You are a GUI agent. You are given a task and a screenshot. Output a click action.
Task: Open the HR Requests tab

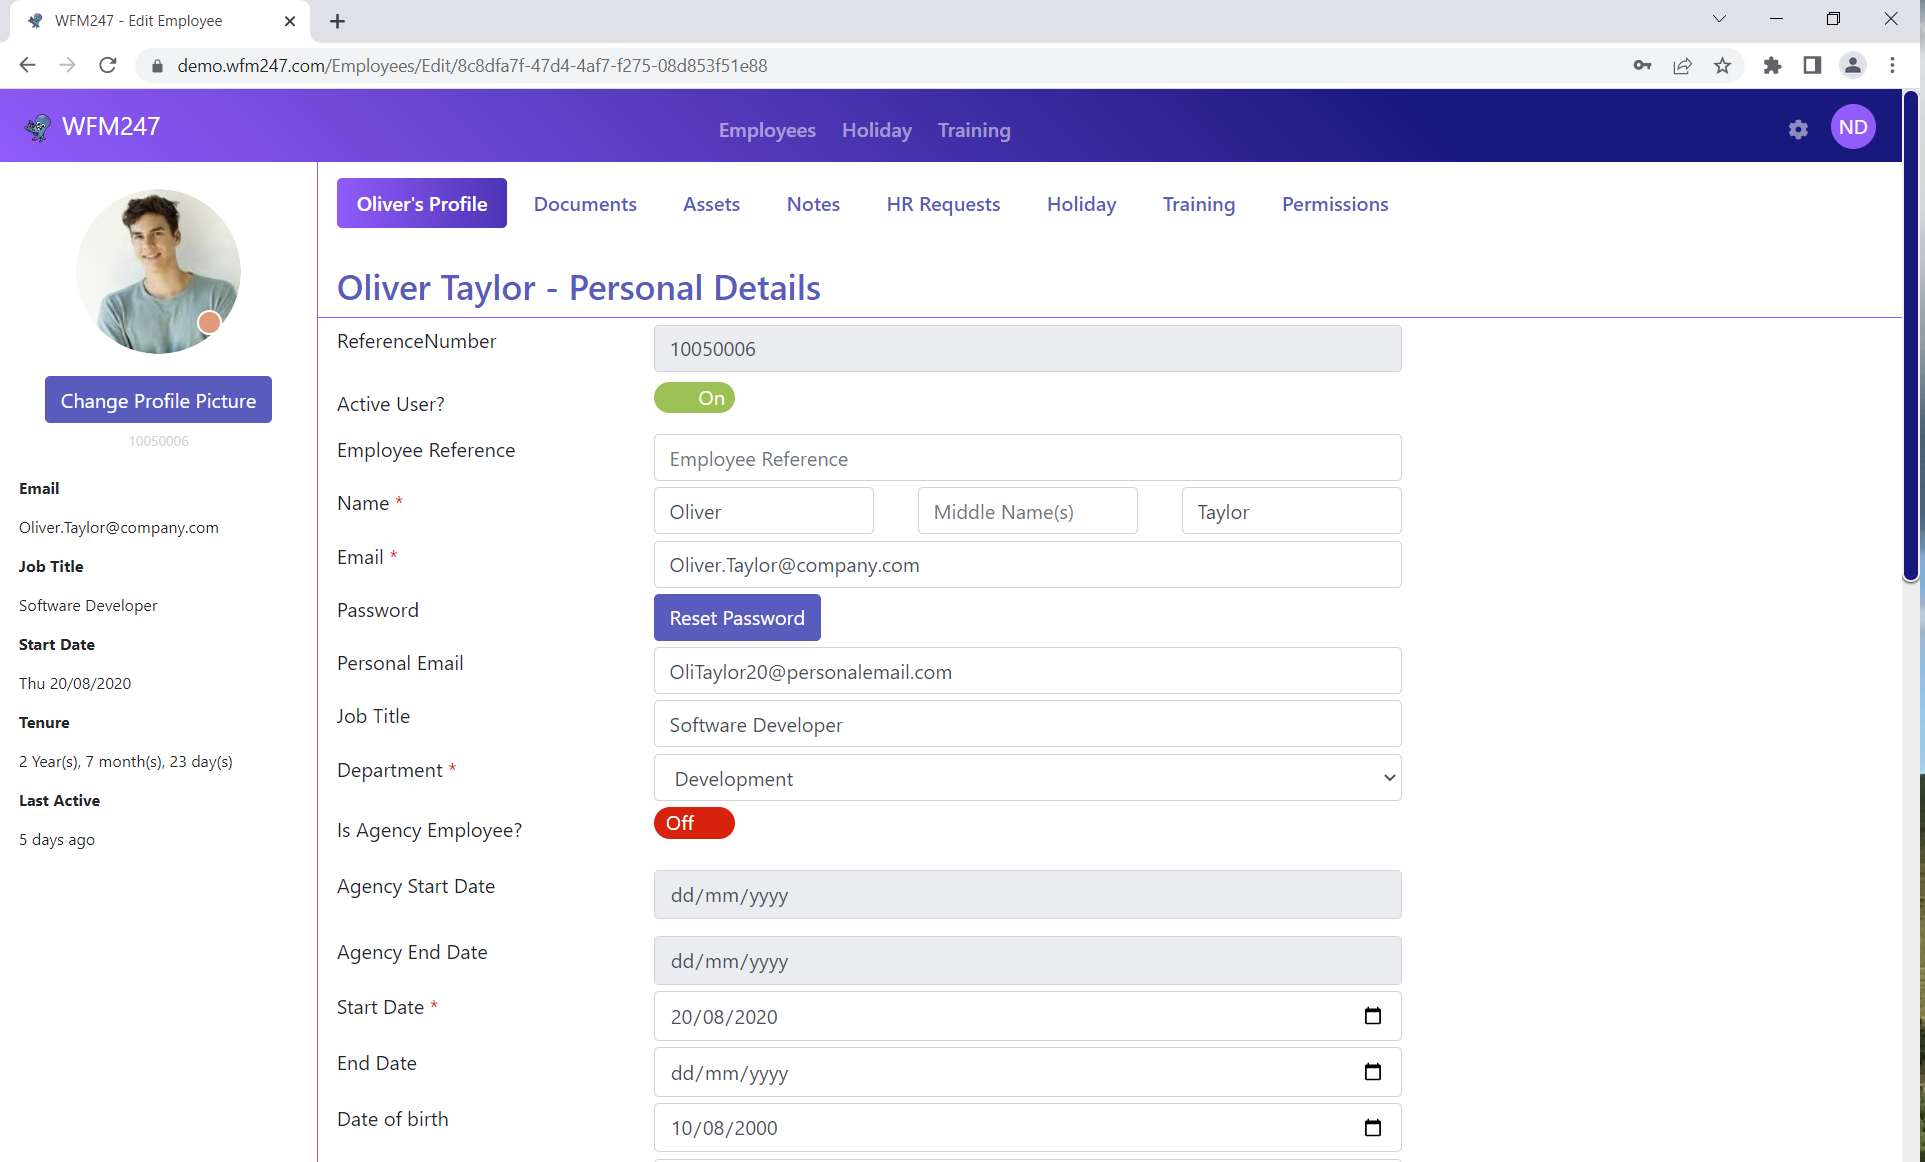[x=943, y=204]
